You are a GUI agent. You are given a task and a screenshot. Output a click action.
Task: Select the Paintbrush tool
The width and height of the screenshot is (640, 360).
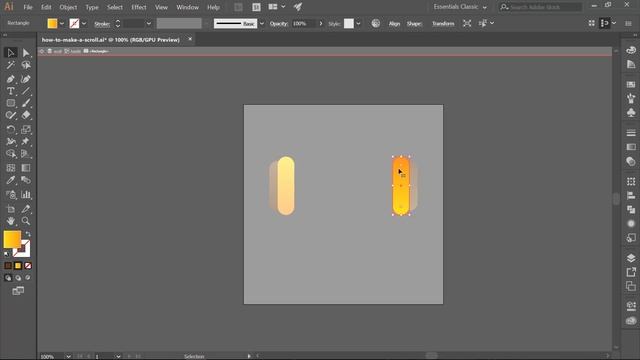pyautogui.click(x=26, y=103)
